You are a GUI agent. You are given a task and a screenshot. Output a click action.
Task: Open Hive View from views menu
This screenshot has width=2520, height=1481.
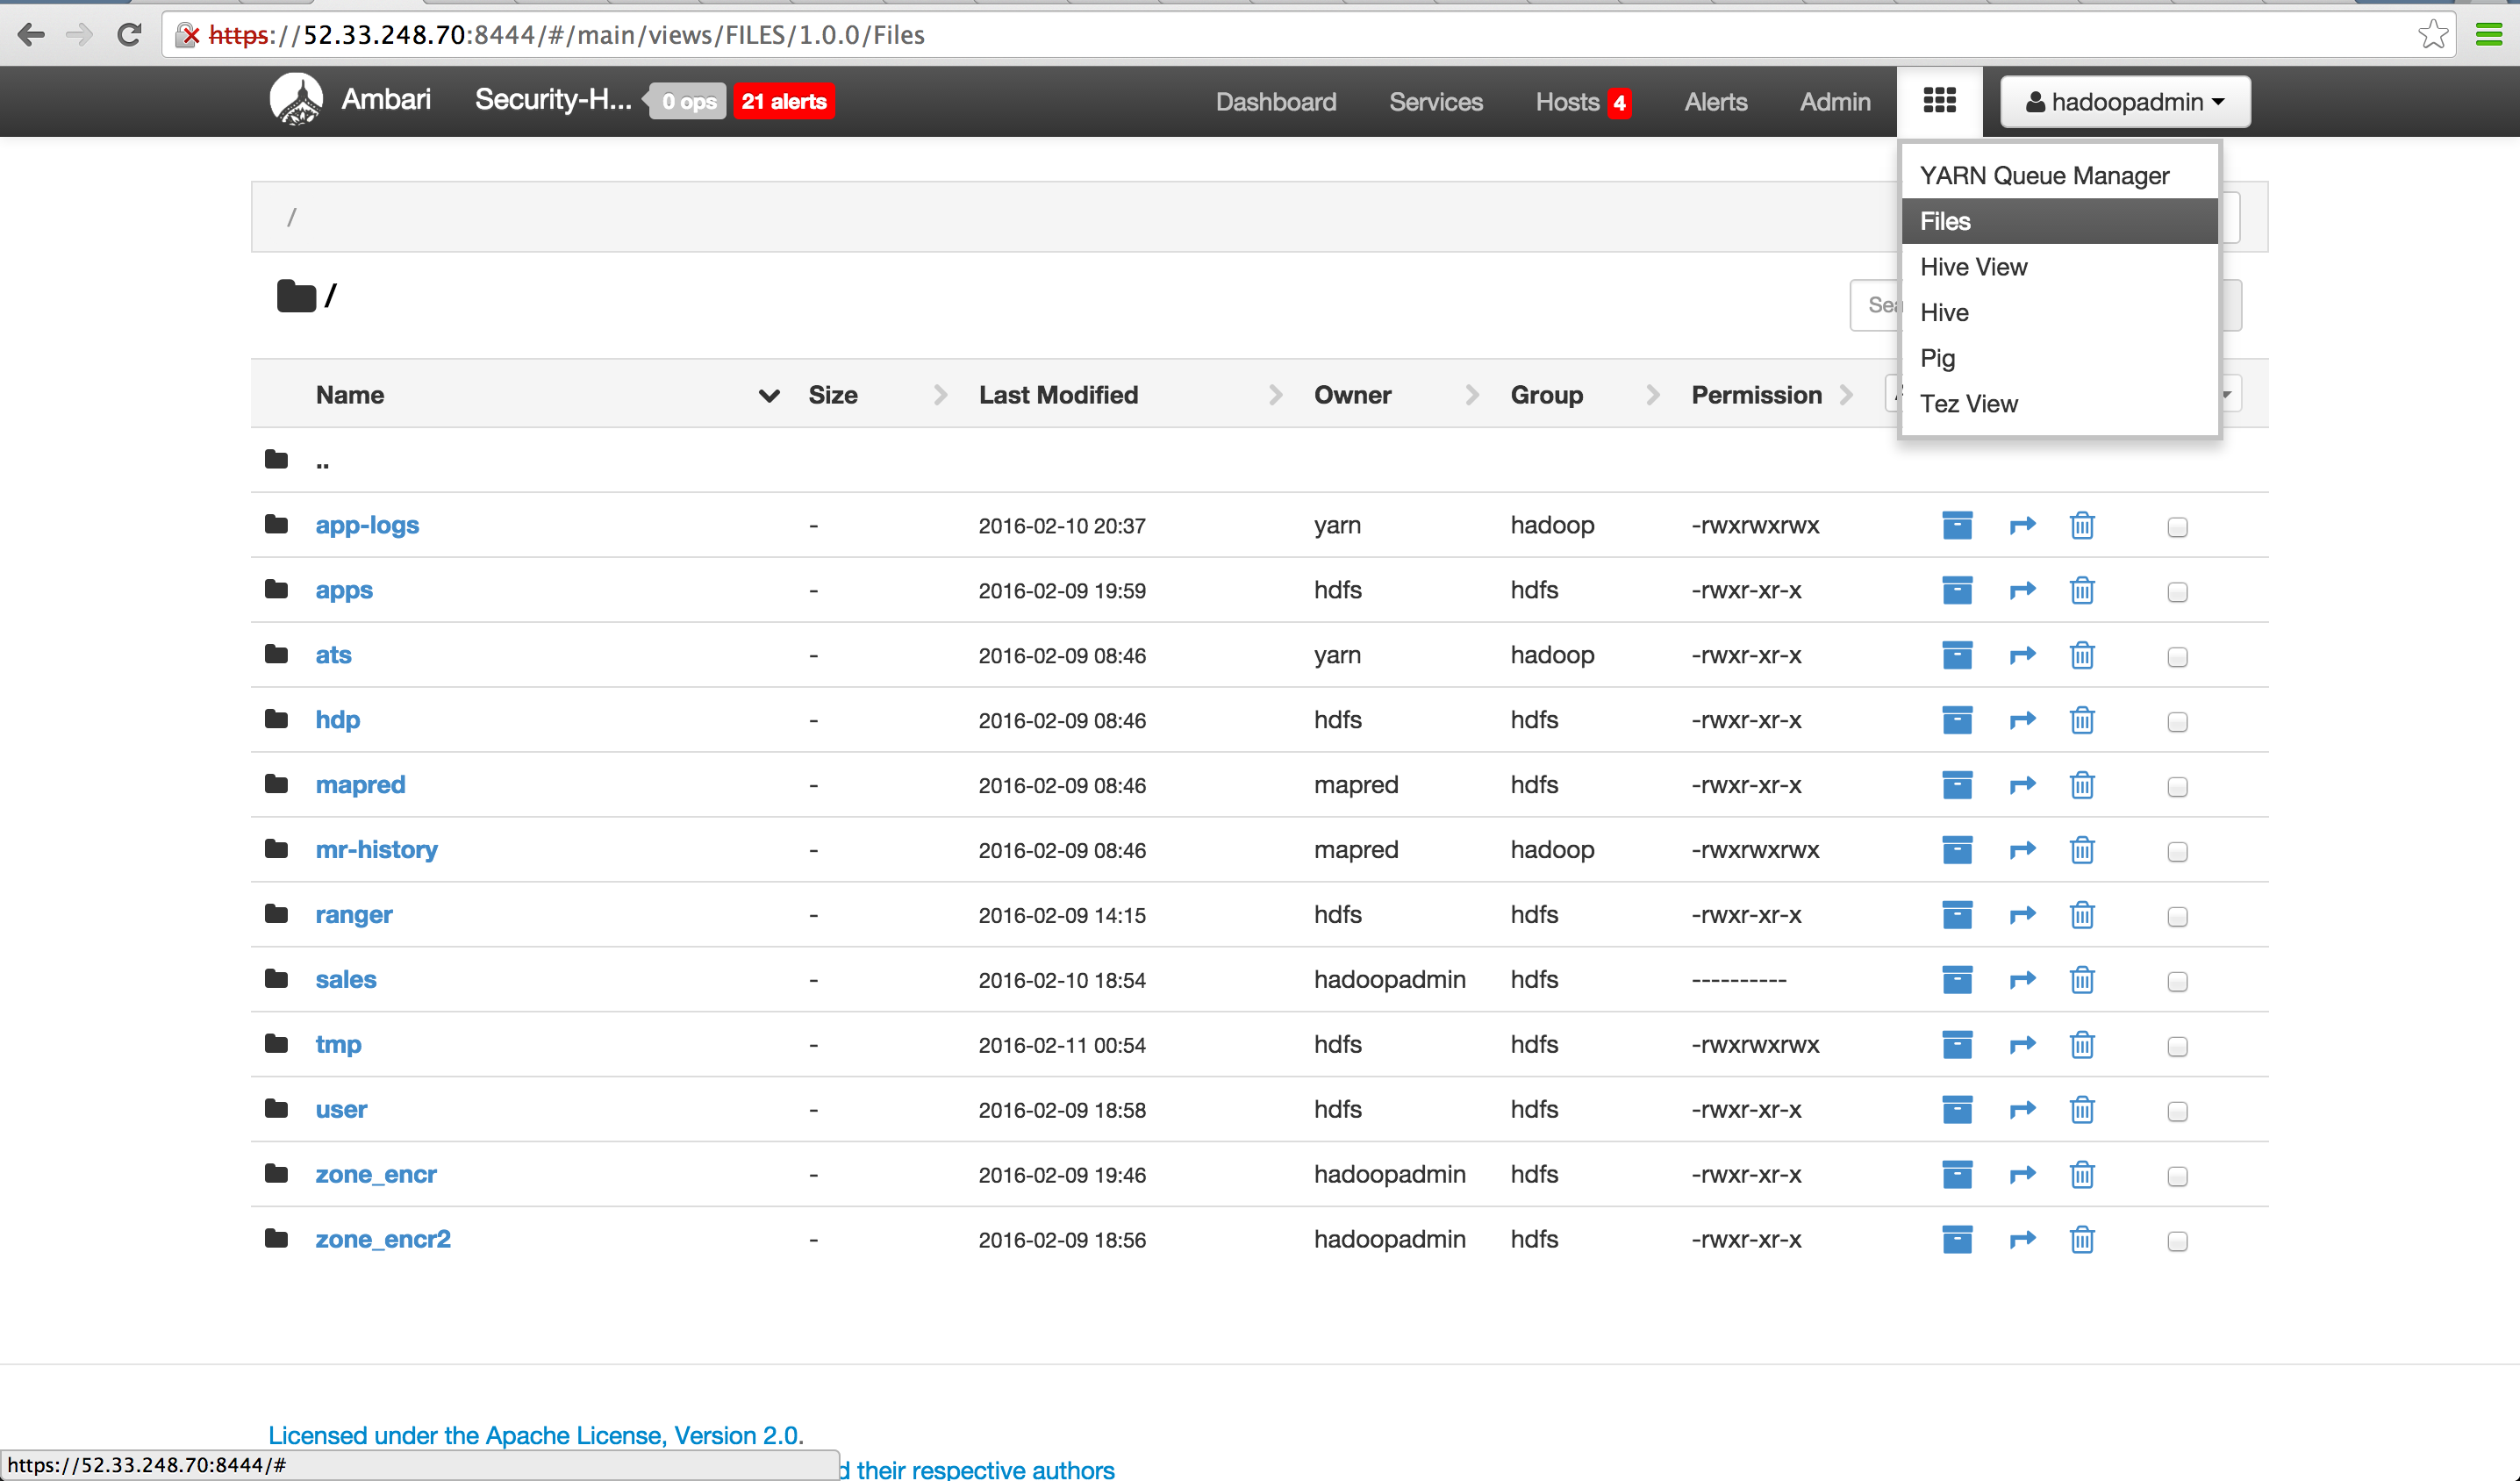[2059, 267]
